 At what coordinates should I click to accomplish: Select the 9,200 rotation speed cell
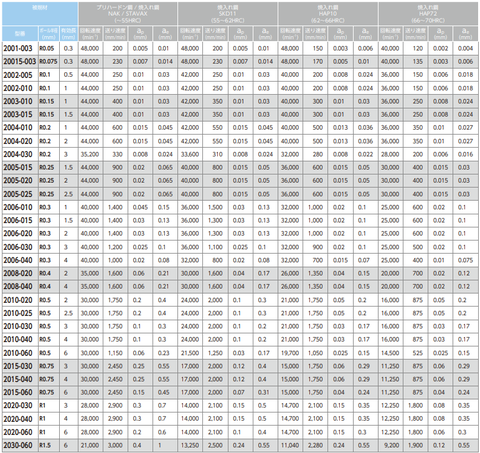click(x=391, y=445)
